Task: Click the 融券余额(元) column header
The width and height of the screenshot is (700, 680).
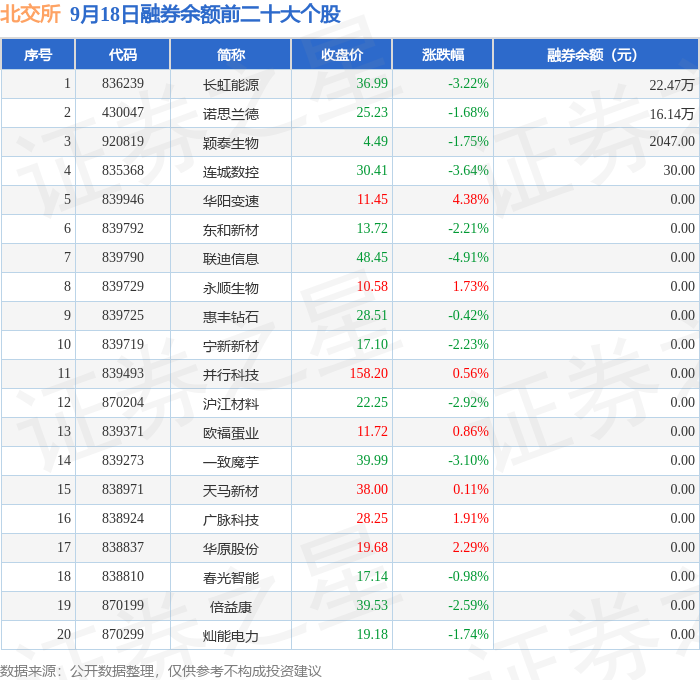Action: click(x=596, y=54)
